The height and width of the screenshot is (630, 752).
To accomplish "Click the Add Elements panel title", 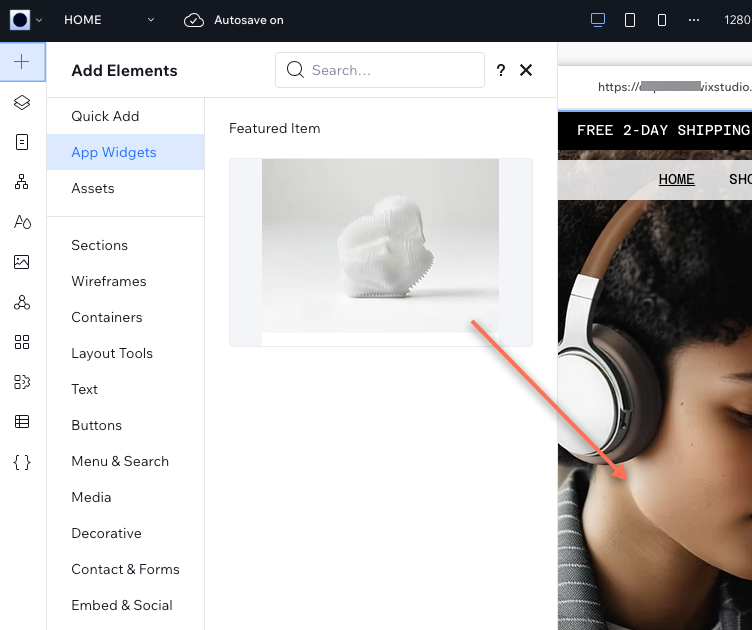I will click(124, 70).
